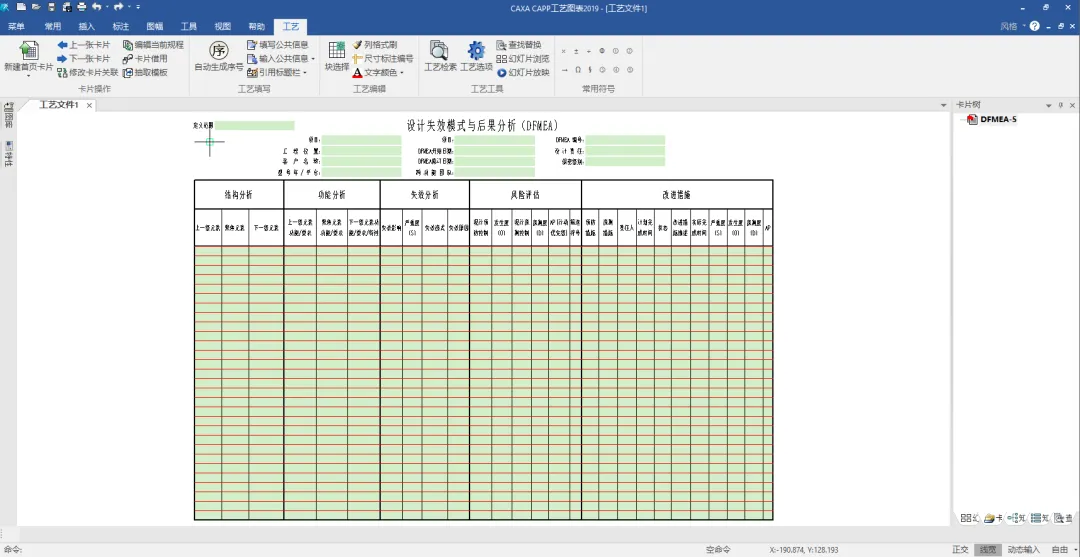Open 编辑当前规程 tool

coord(153,45)
